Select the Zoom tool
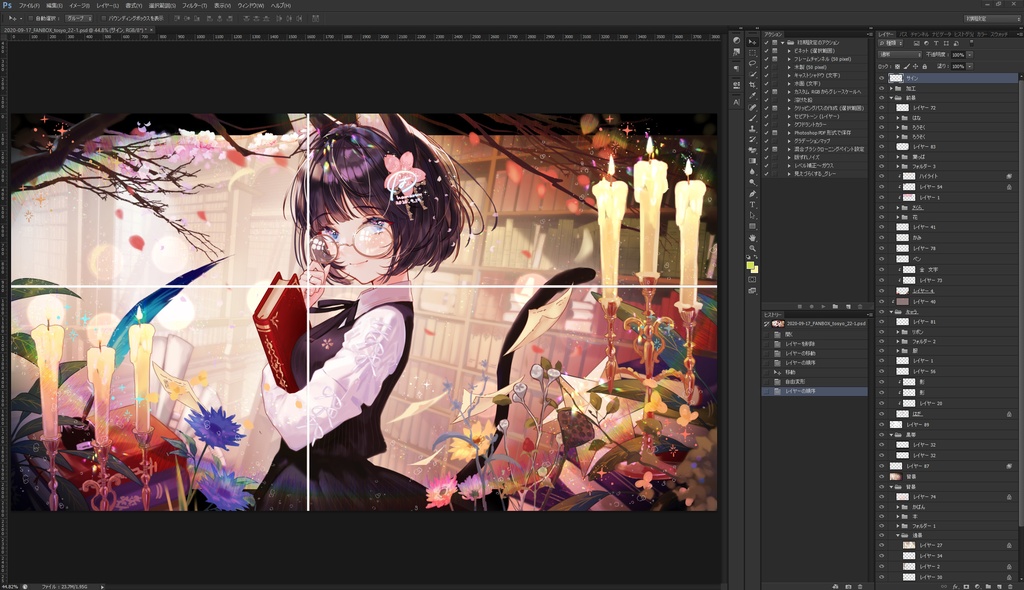The image size is (1024, 590). tap(752, 248)
